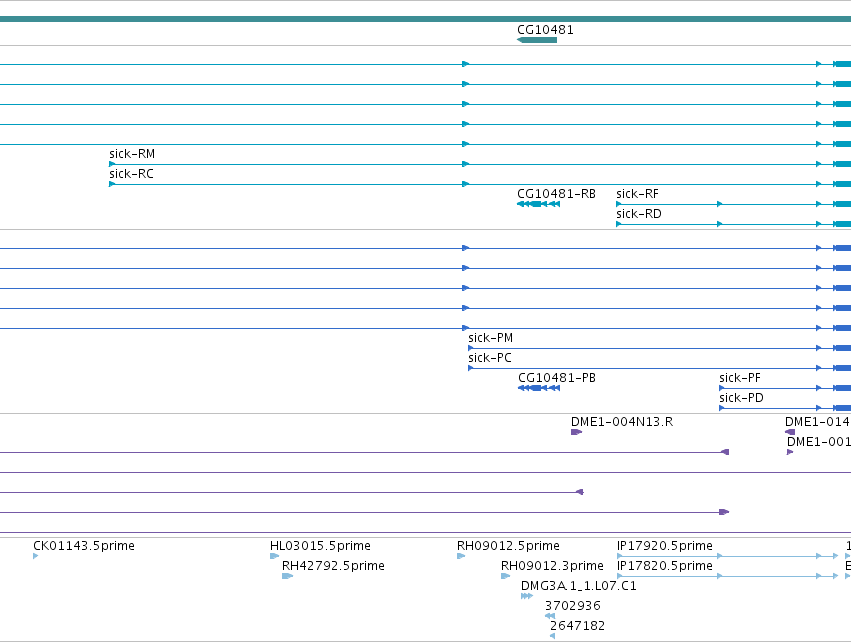Screen dimensions: 851x642
Task: Click the DME1-004N13.R label
Action: 622,422
